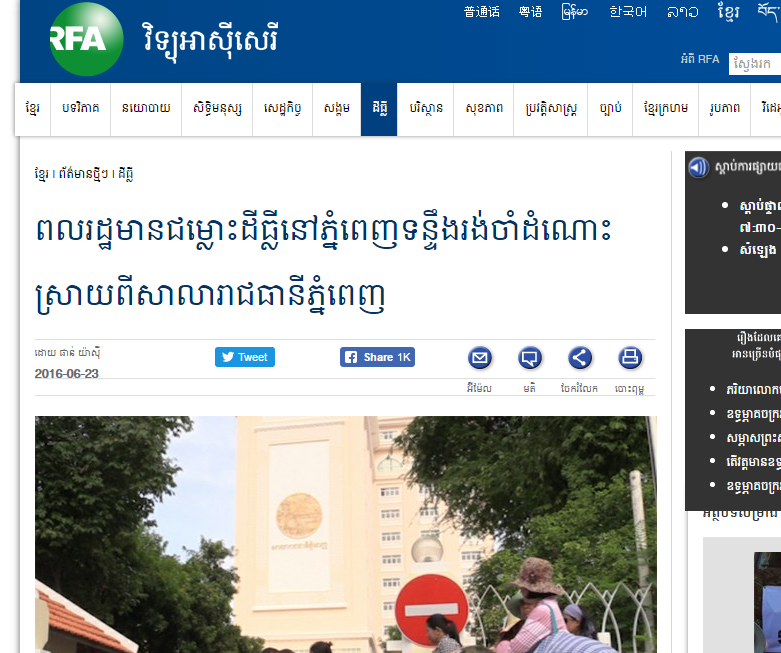
Task: Open the សិទ្ធិមនុស្ស menu tab
Action: point(217,109)
